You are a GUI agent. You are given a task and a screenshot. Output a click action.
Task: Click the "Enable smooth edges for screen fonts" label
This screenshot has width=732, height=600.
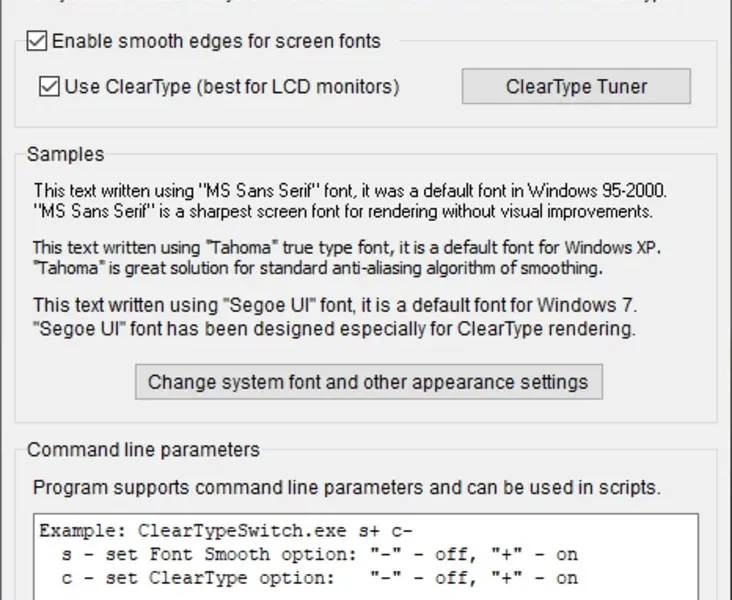click(216, 42)
